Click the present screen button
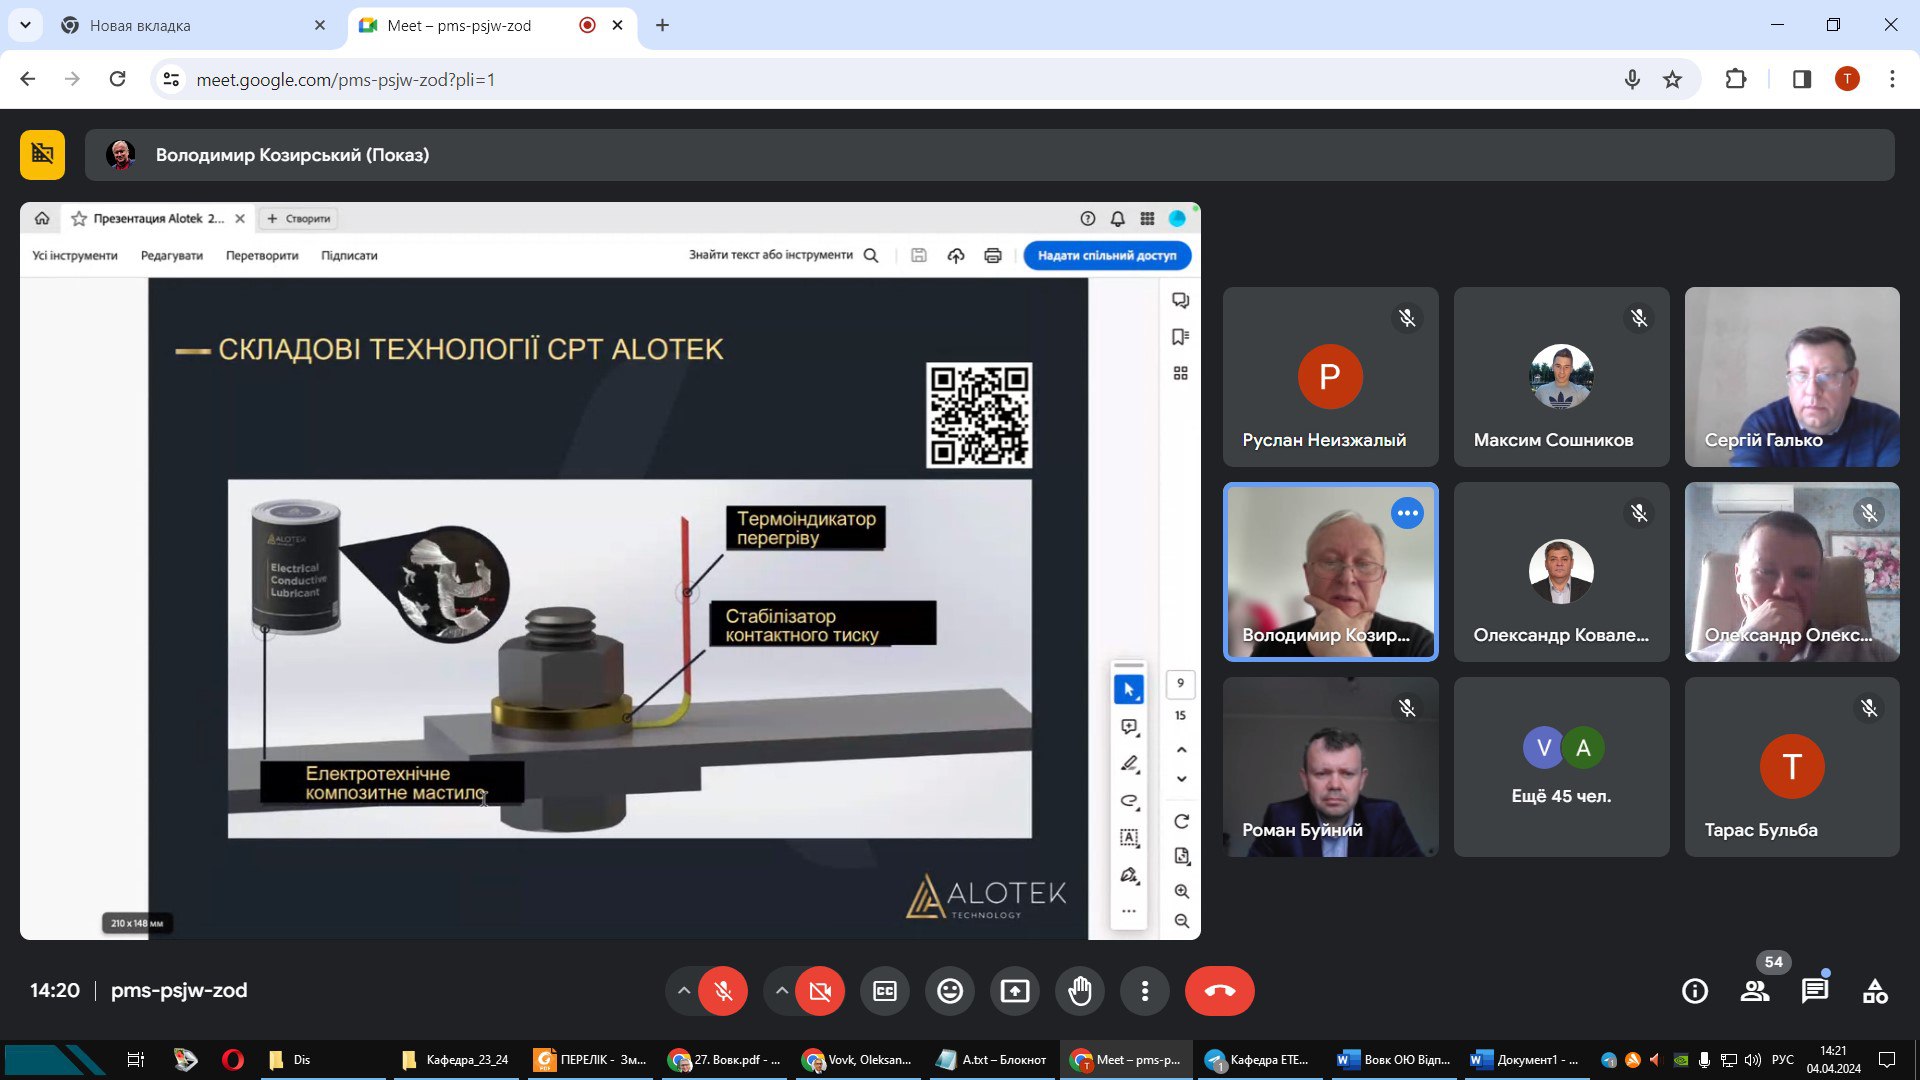Viewport: 1920px width, 1080px height. click(x=1015, y=991)
